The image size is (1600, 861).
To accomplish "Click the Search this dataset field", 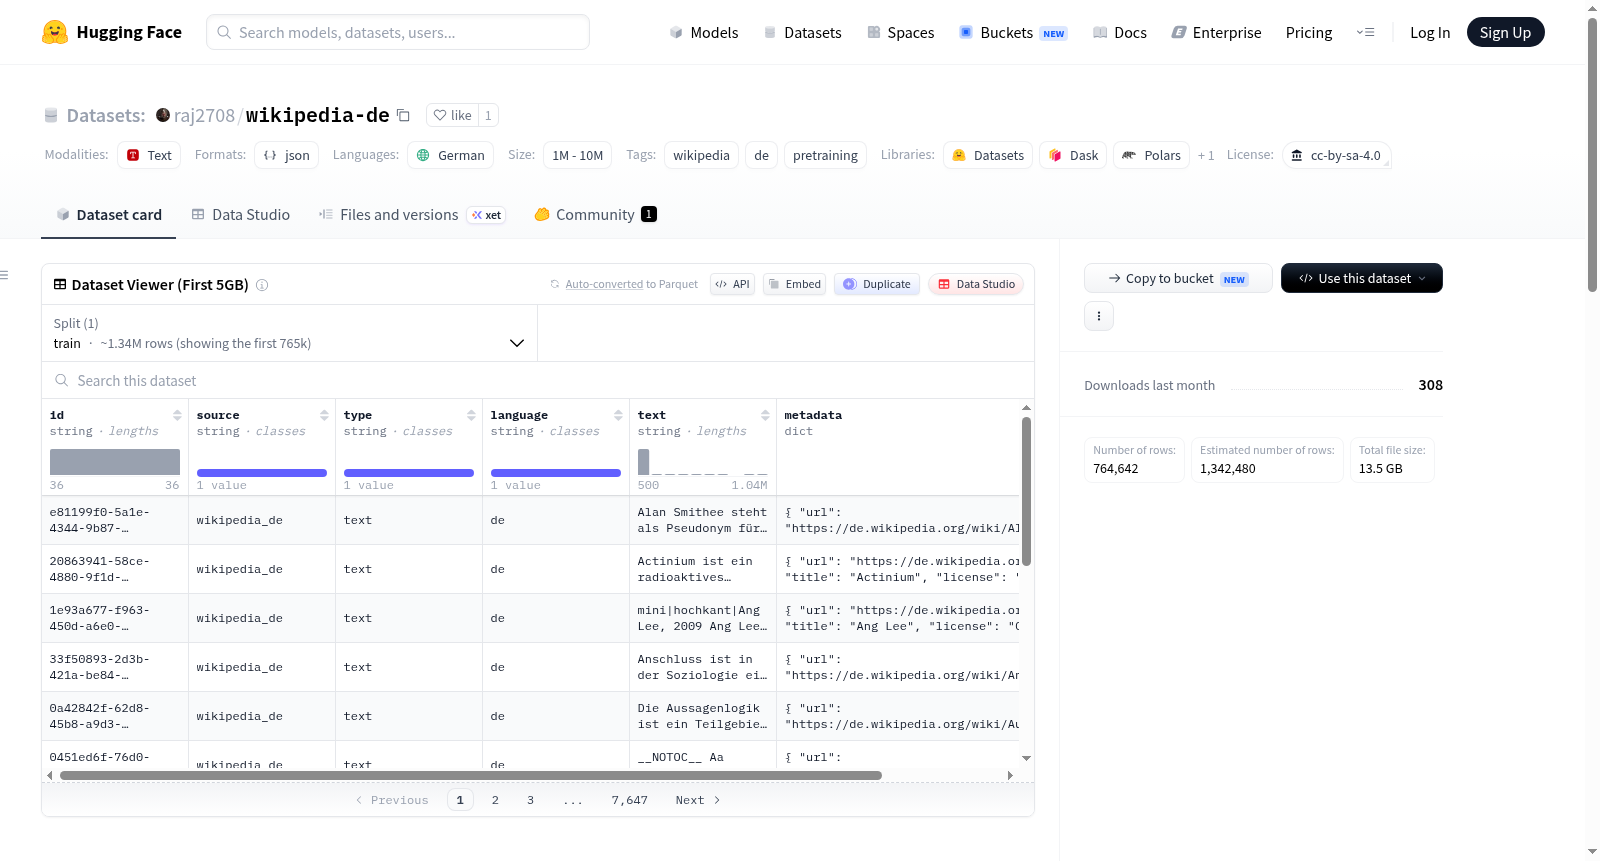I will pyautogui.click(x=538, y=381).
